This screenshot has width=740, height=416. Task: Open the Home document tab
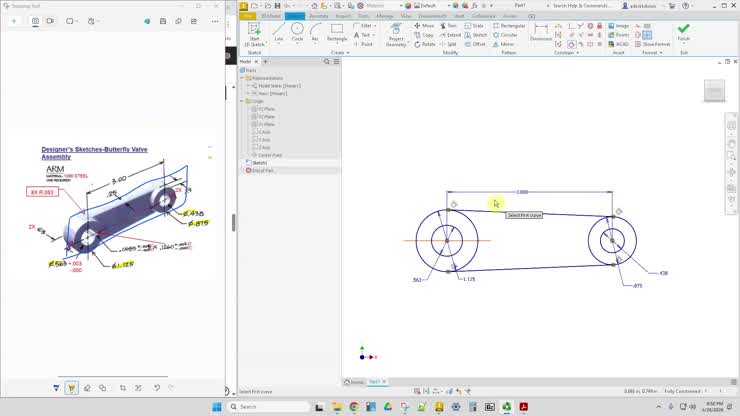click(x=354, y=382)
